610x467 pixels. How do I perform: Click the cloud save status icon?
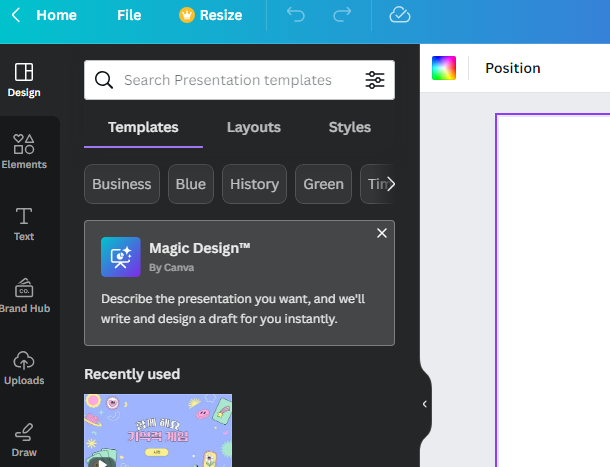pos(400,15)
